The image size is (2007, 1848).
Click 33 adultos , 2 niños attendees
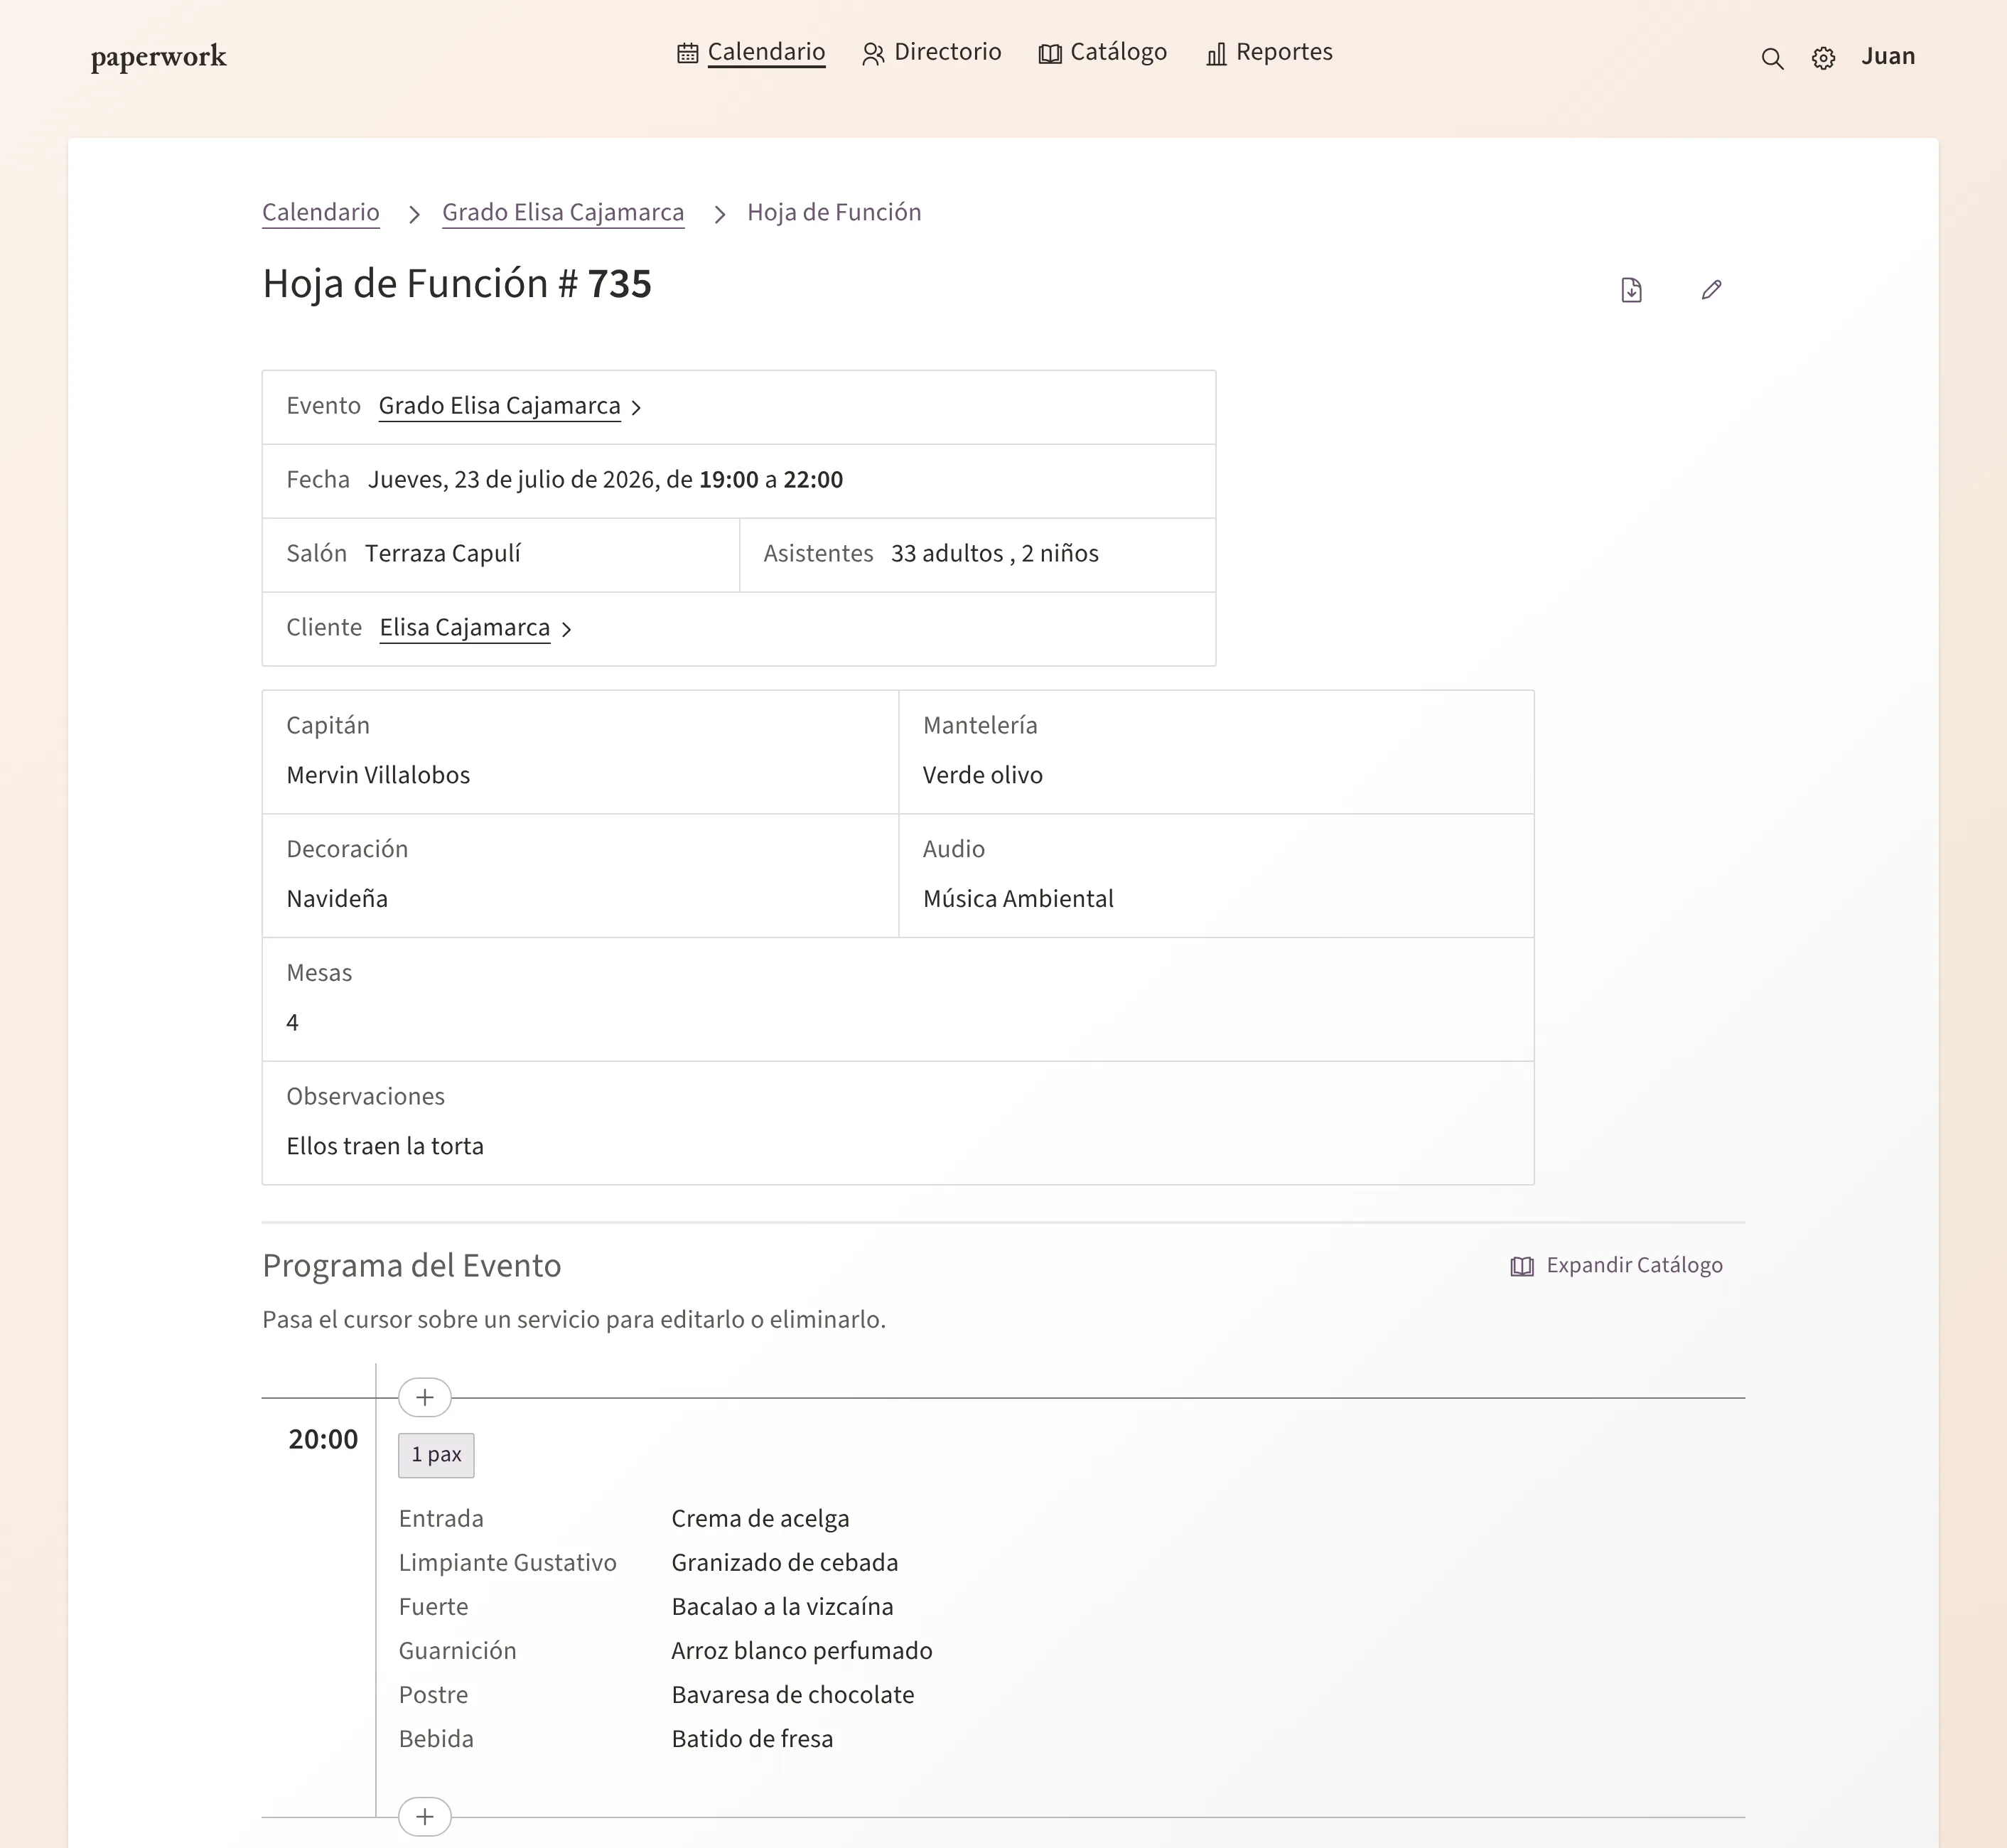(995, 554)
